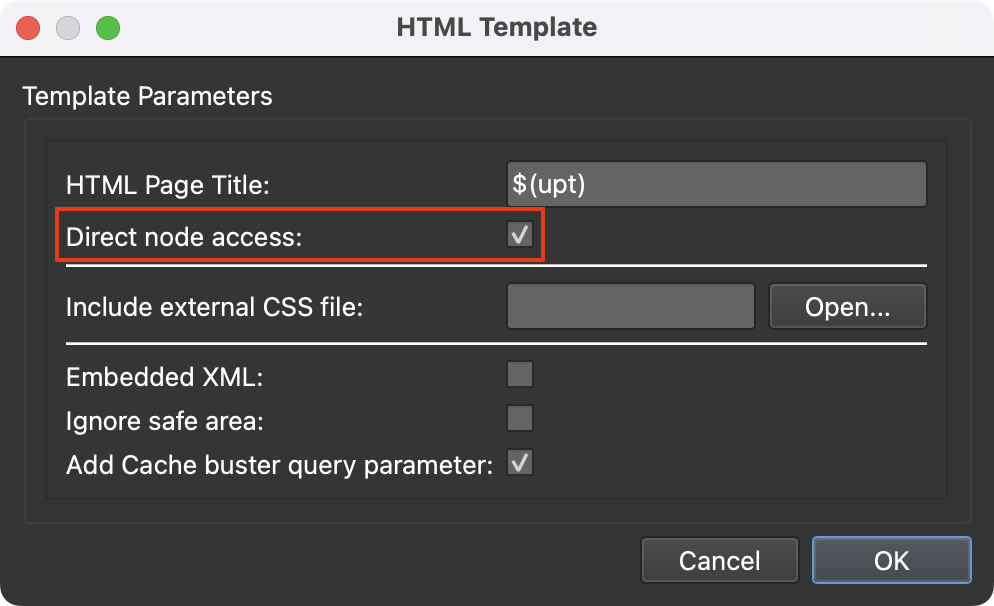The height and width of the screenshot is (606, 994).
Task: Click the 'Add Cache buster query parameter:' label
Action: (279, 465)
